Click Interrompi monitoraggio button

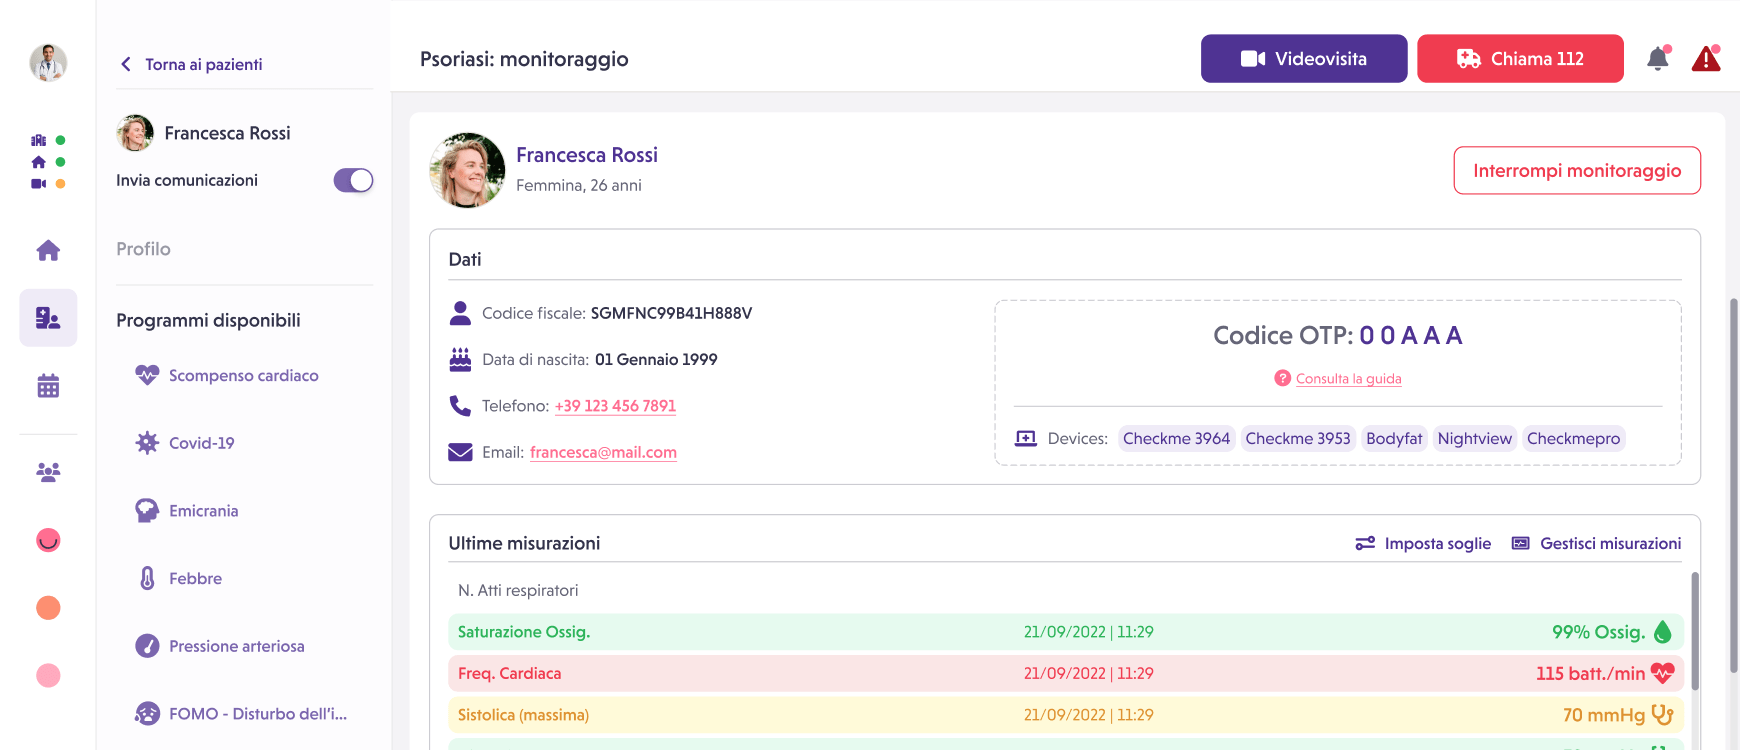pos(1576,171)
